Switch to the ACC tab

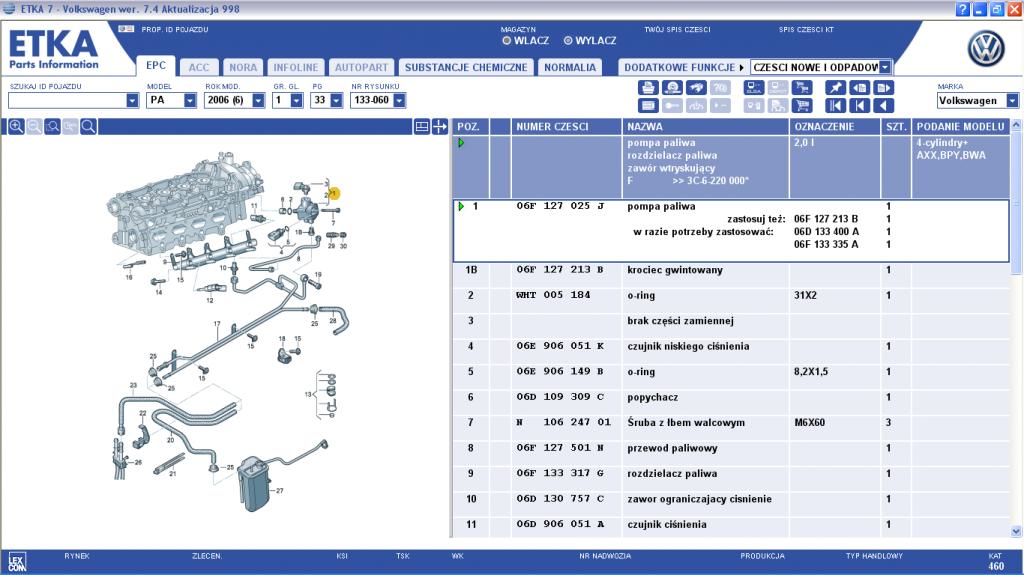[x=199, y=67]
